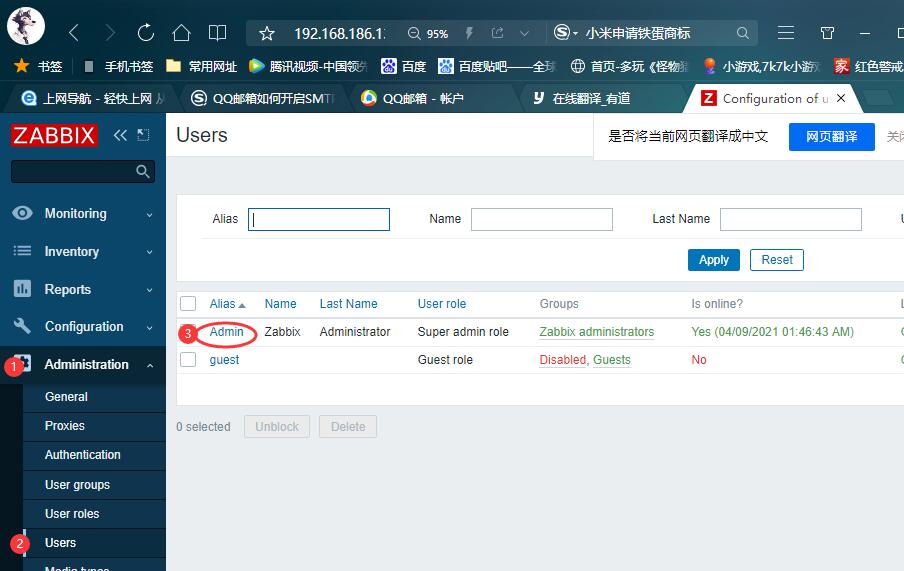Open the Zabbix administrators group link
The image size is (904, 571).
click(x=597, y=332)
